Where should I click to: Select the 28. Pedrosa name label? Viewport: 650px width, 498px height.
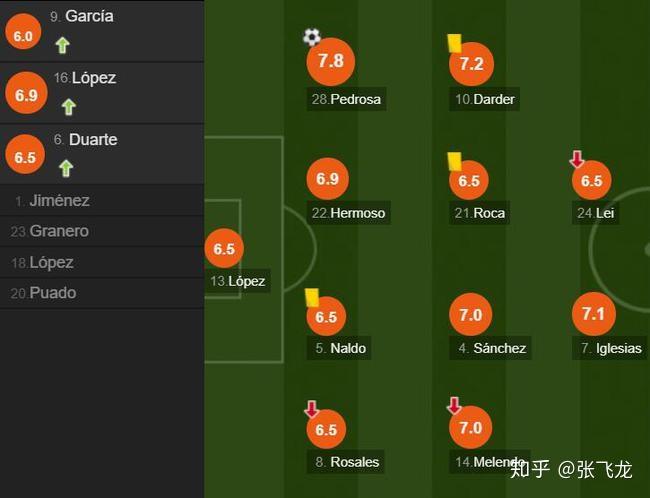click(346, 99)
